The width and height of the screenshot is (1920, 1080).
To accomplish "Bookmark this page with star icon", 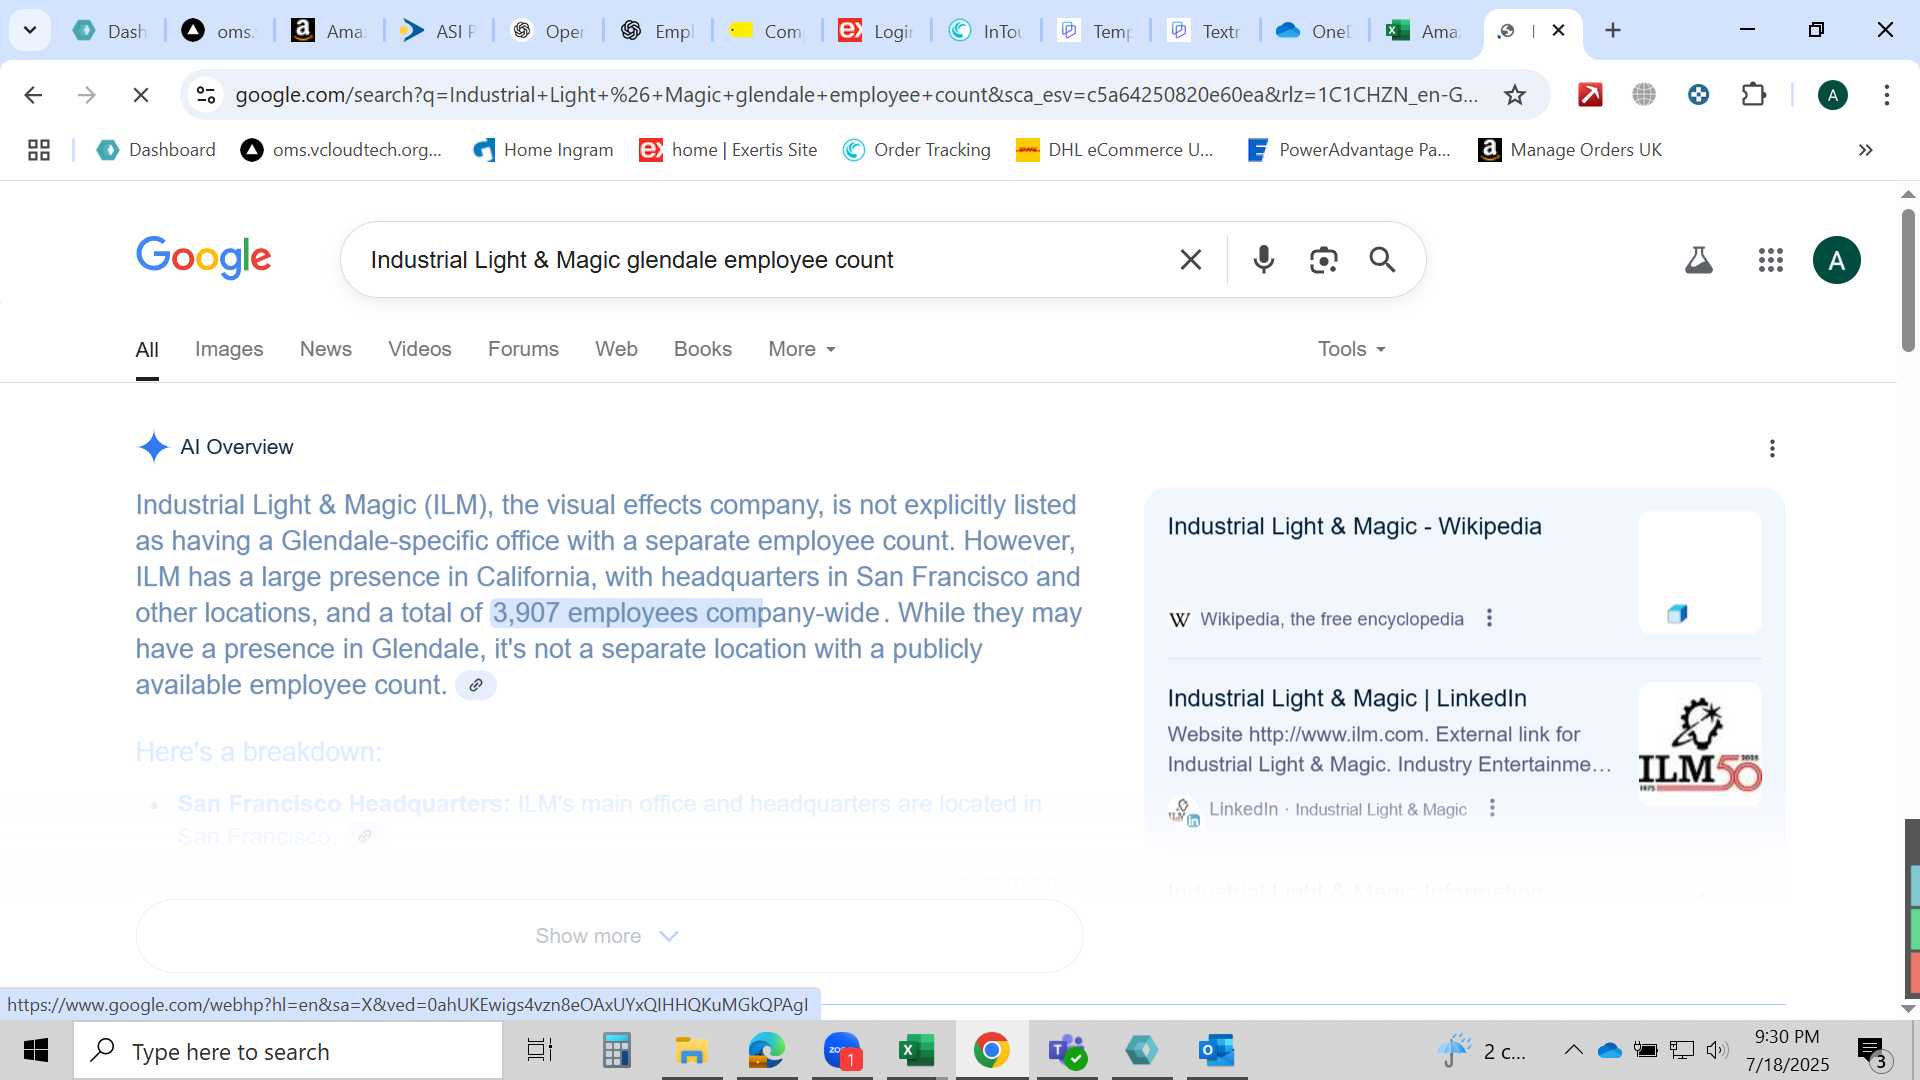I will click(1515, 95).
